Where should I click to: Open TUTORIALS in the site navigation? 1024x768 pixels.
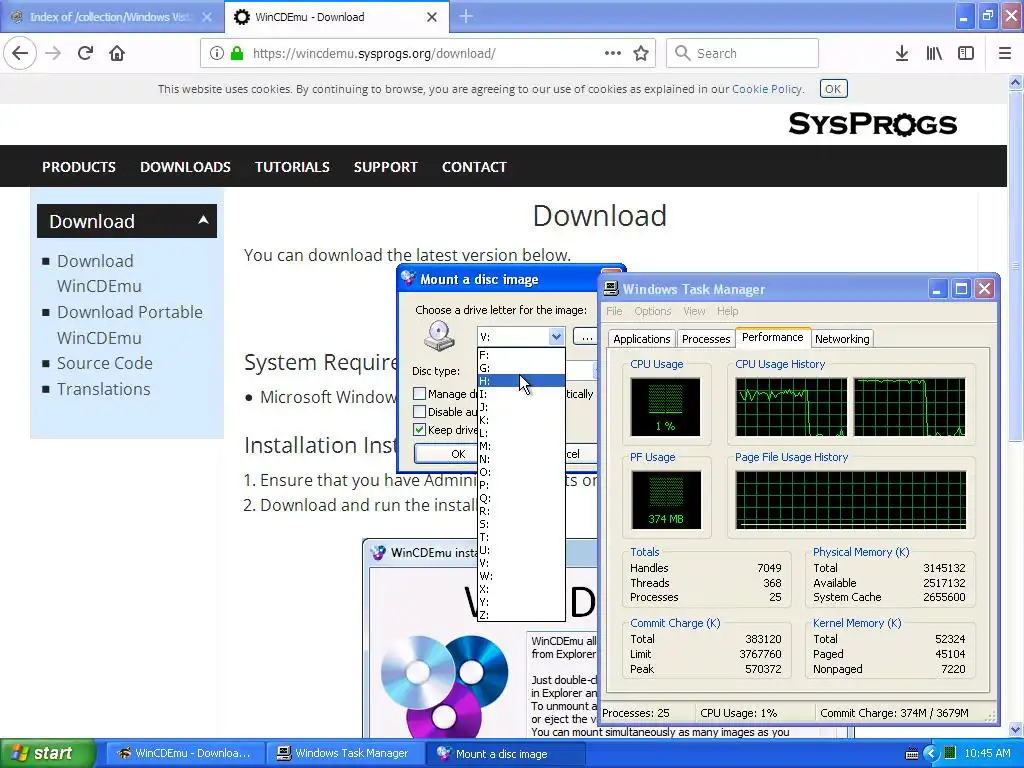tap(292, 167)
